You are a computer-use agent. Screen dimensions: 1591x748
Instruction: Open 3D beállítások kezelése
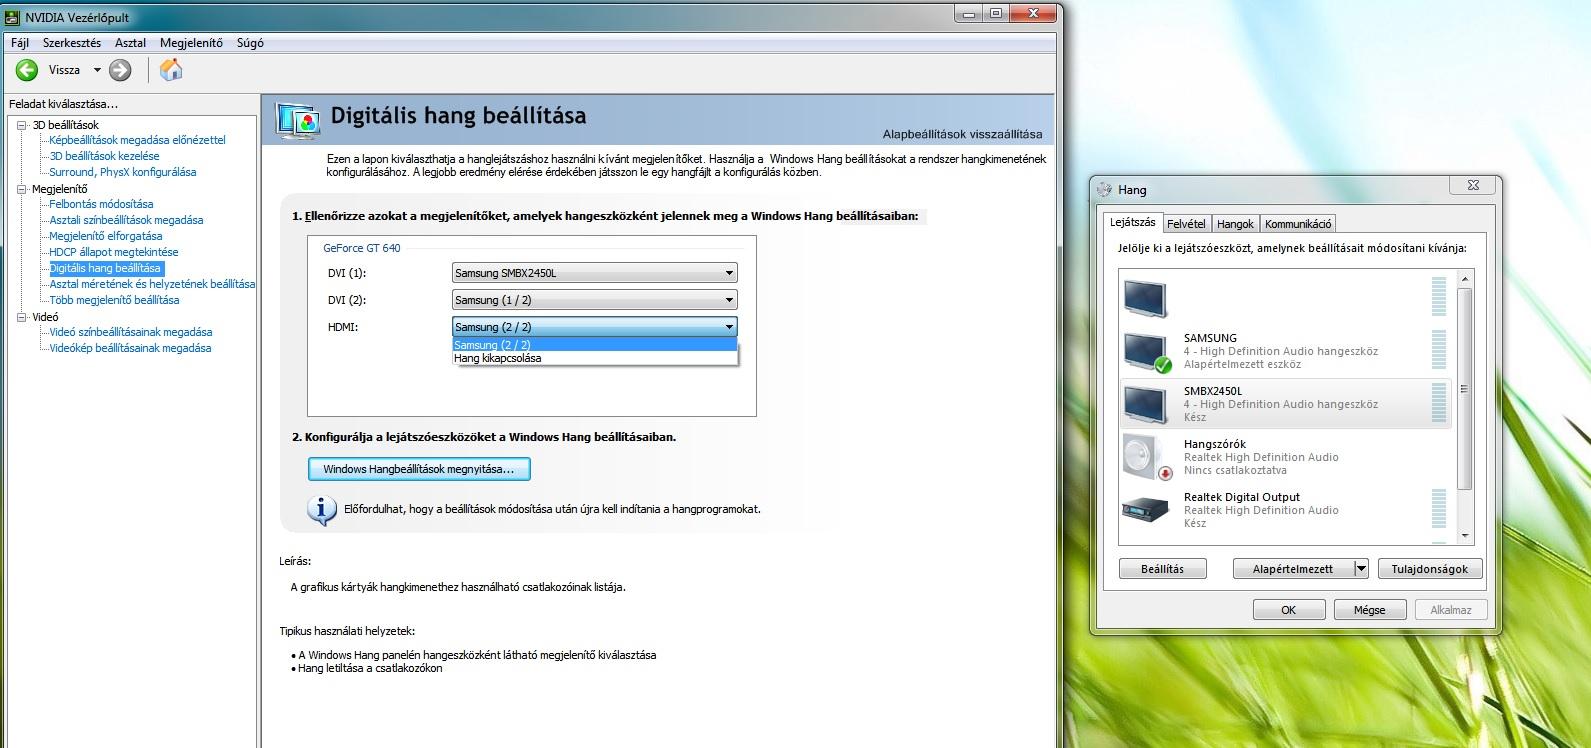(x=104, y=156)
